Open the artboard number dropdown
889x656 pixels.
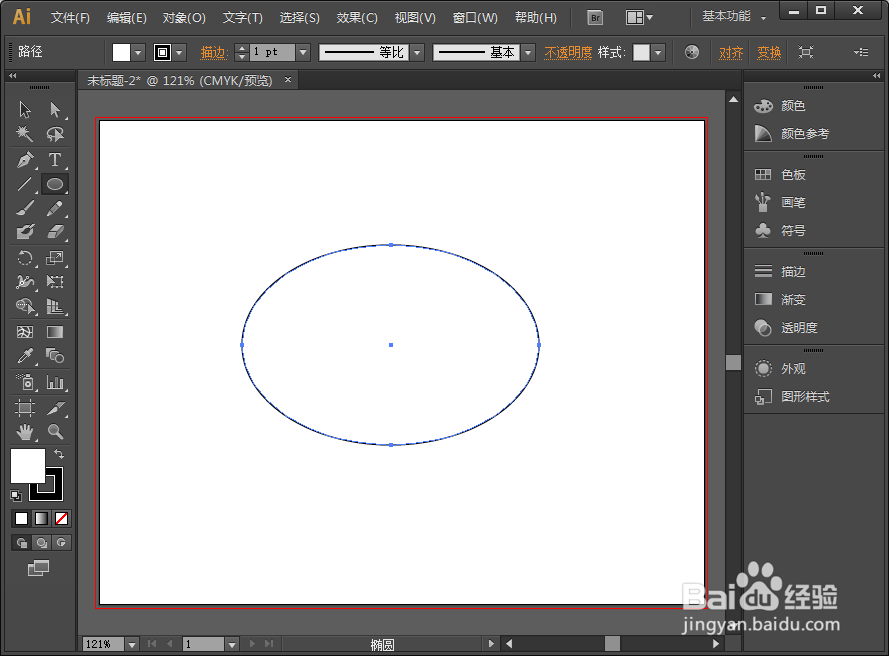[231, 644]
